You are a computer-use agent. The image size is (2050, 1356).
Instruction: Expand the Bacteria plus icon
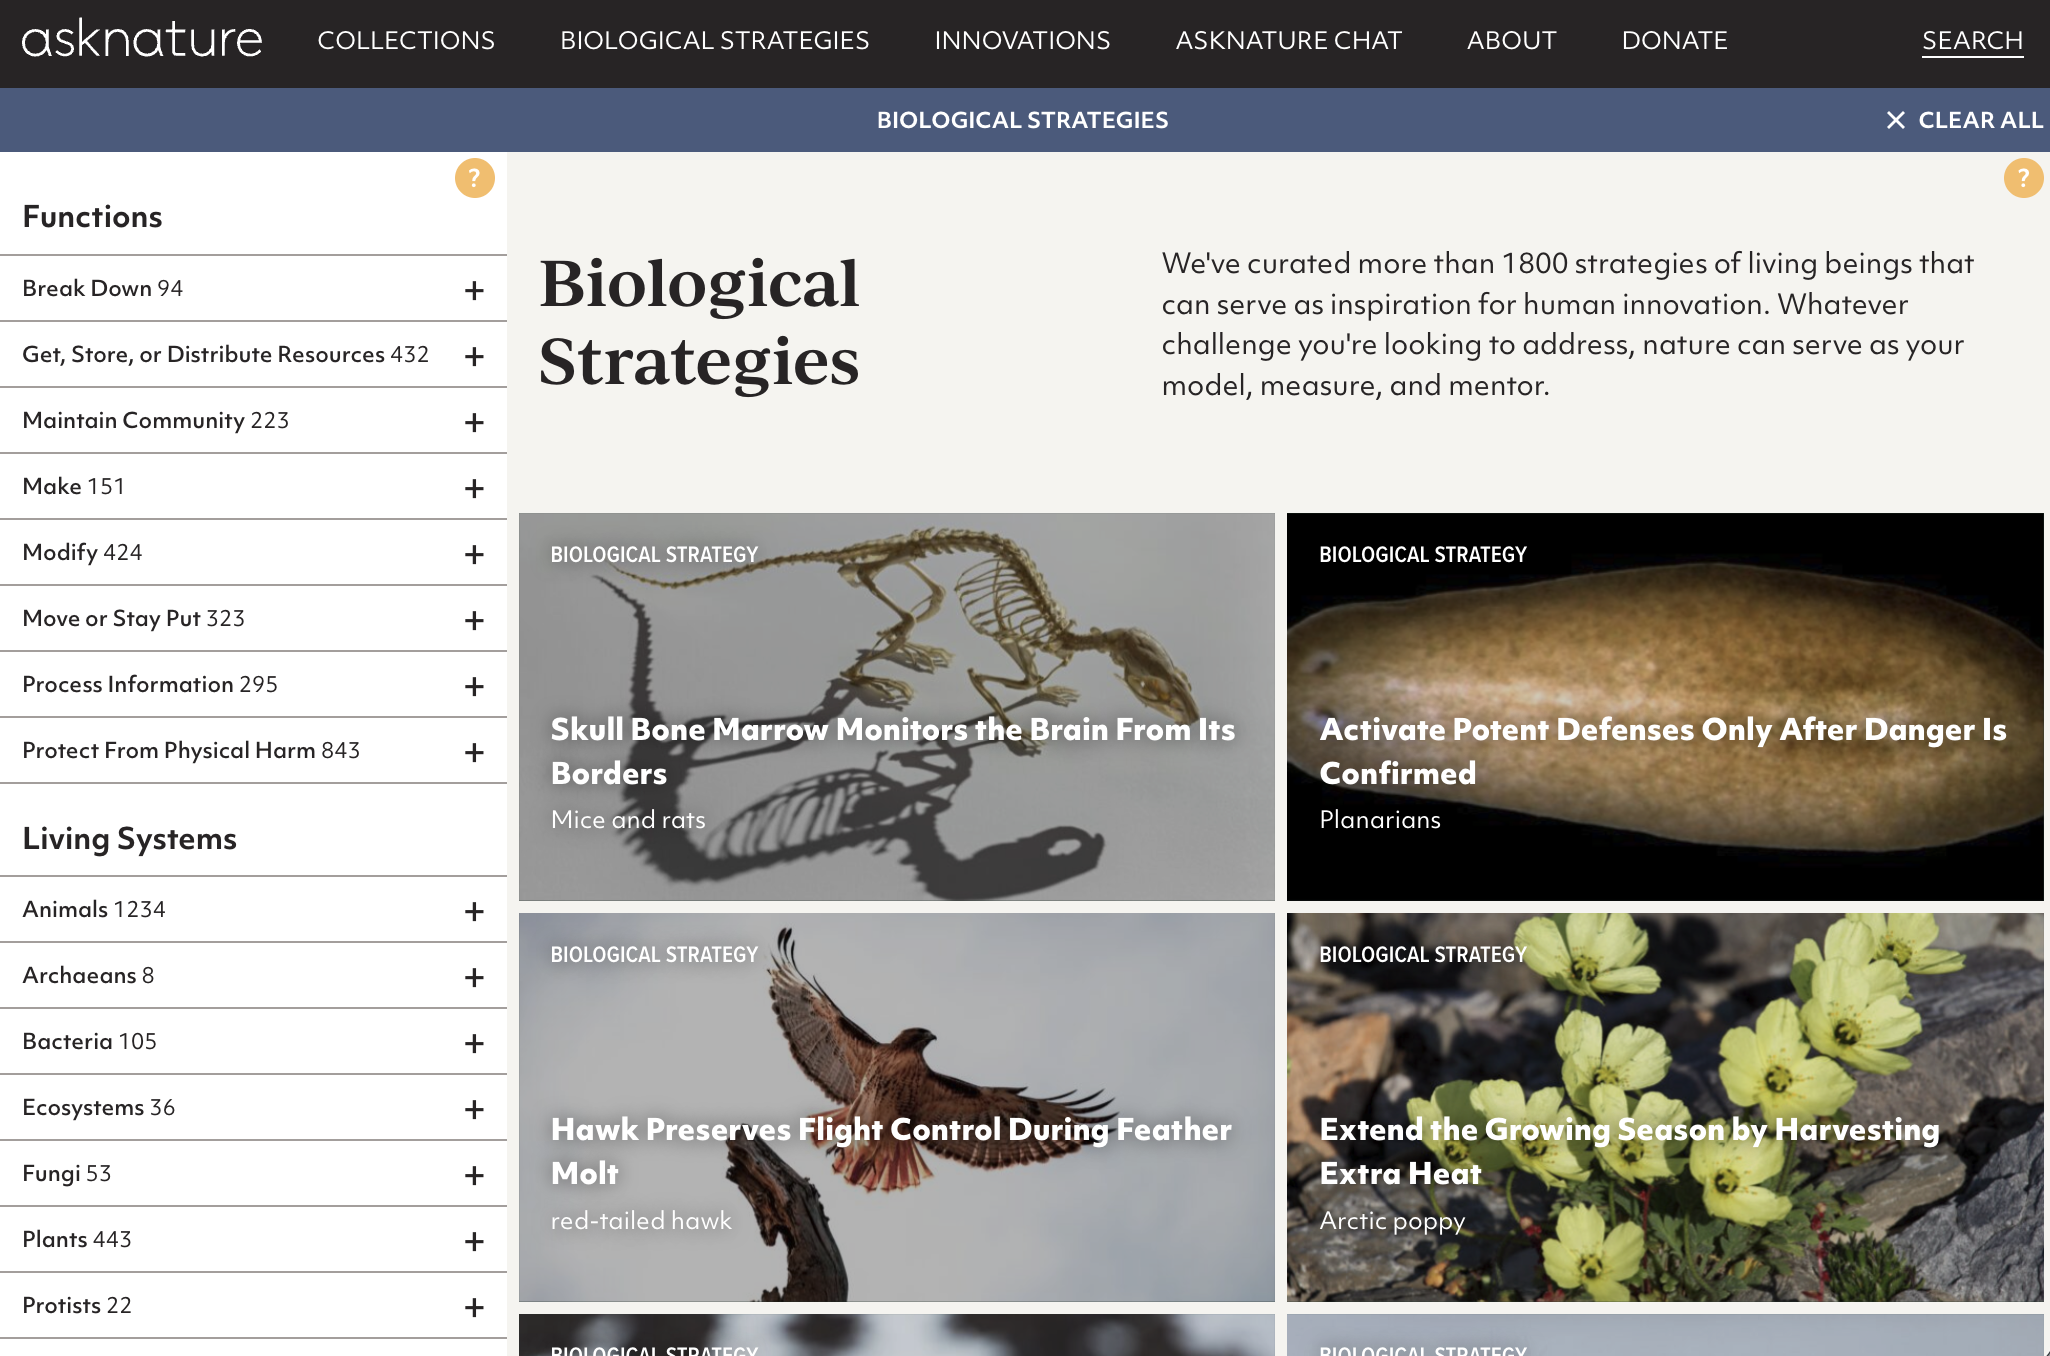(474, 1043)
